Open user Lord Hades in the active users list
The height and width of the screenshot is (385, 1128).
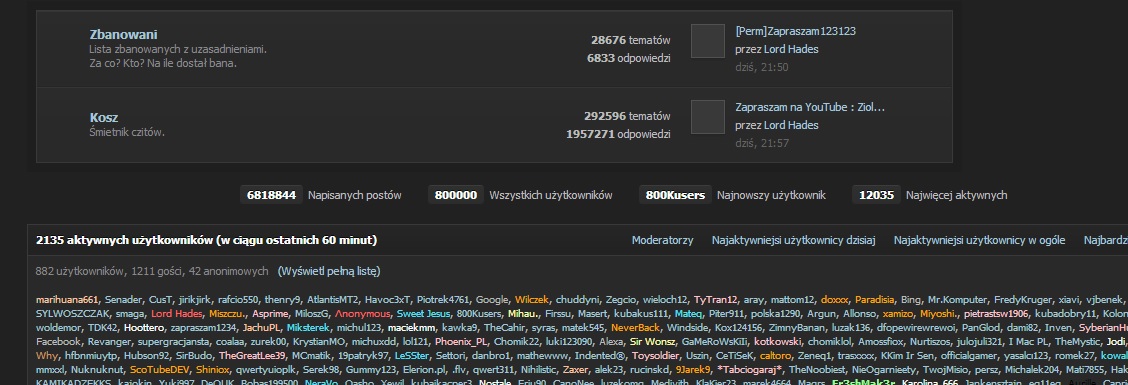coord(176,314)
